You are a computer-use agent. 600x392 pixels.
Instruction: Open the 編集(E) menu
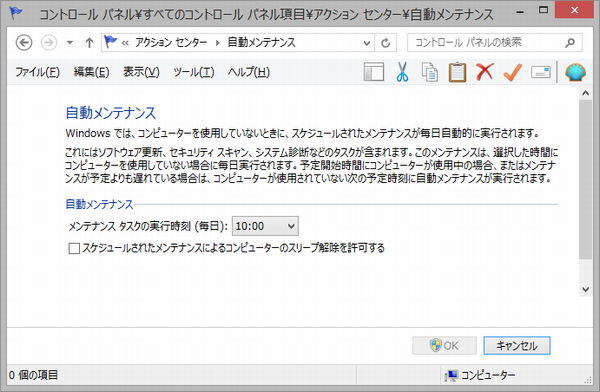point(91,72)
